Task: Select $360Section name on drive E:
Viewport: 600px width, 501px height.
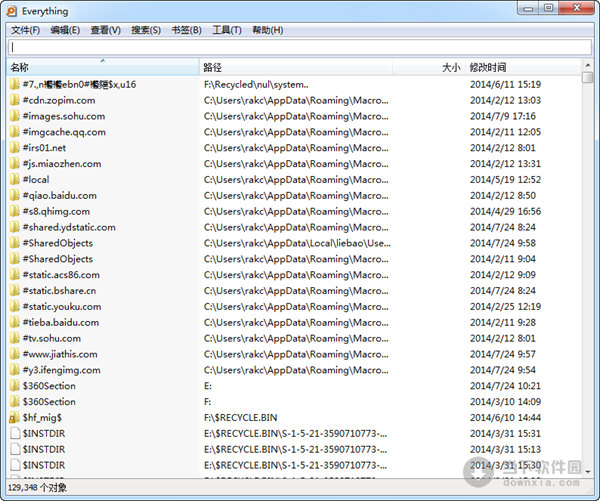Action: coord(49,386)
